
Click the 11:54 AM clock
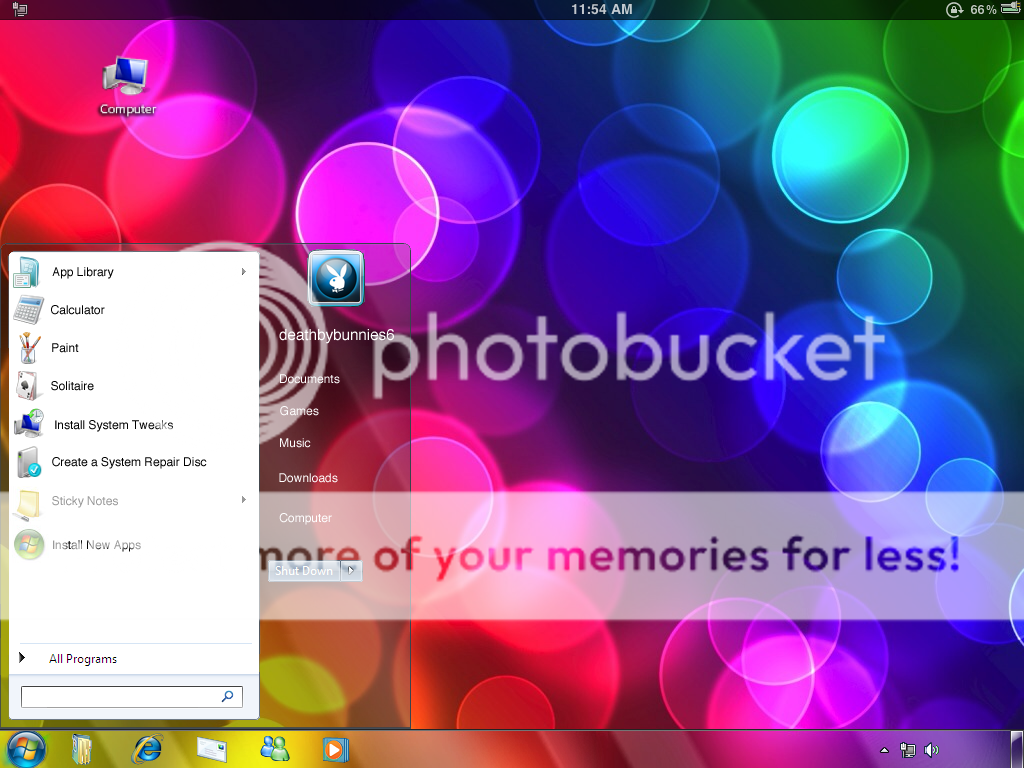click(x=601, y=9)
